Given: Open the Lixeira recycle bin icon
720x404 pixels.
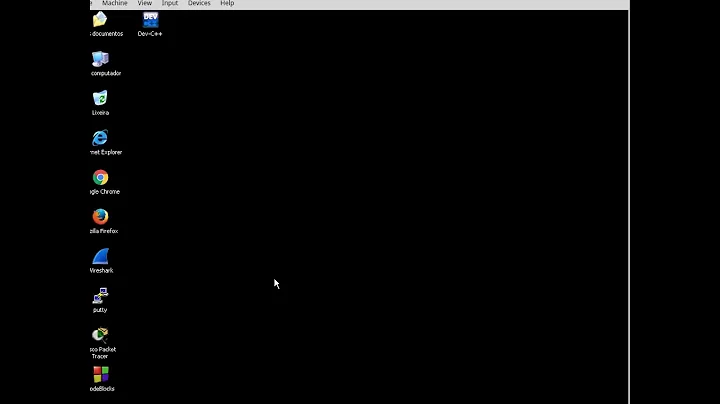Looking at the screenshot, I should [100, 98].
